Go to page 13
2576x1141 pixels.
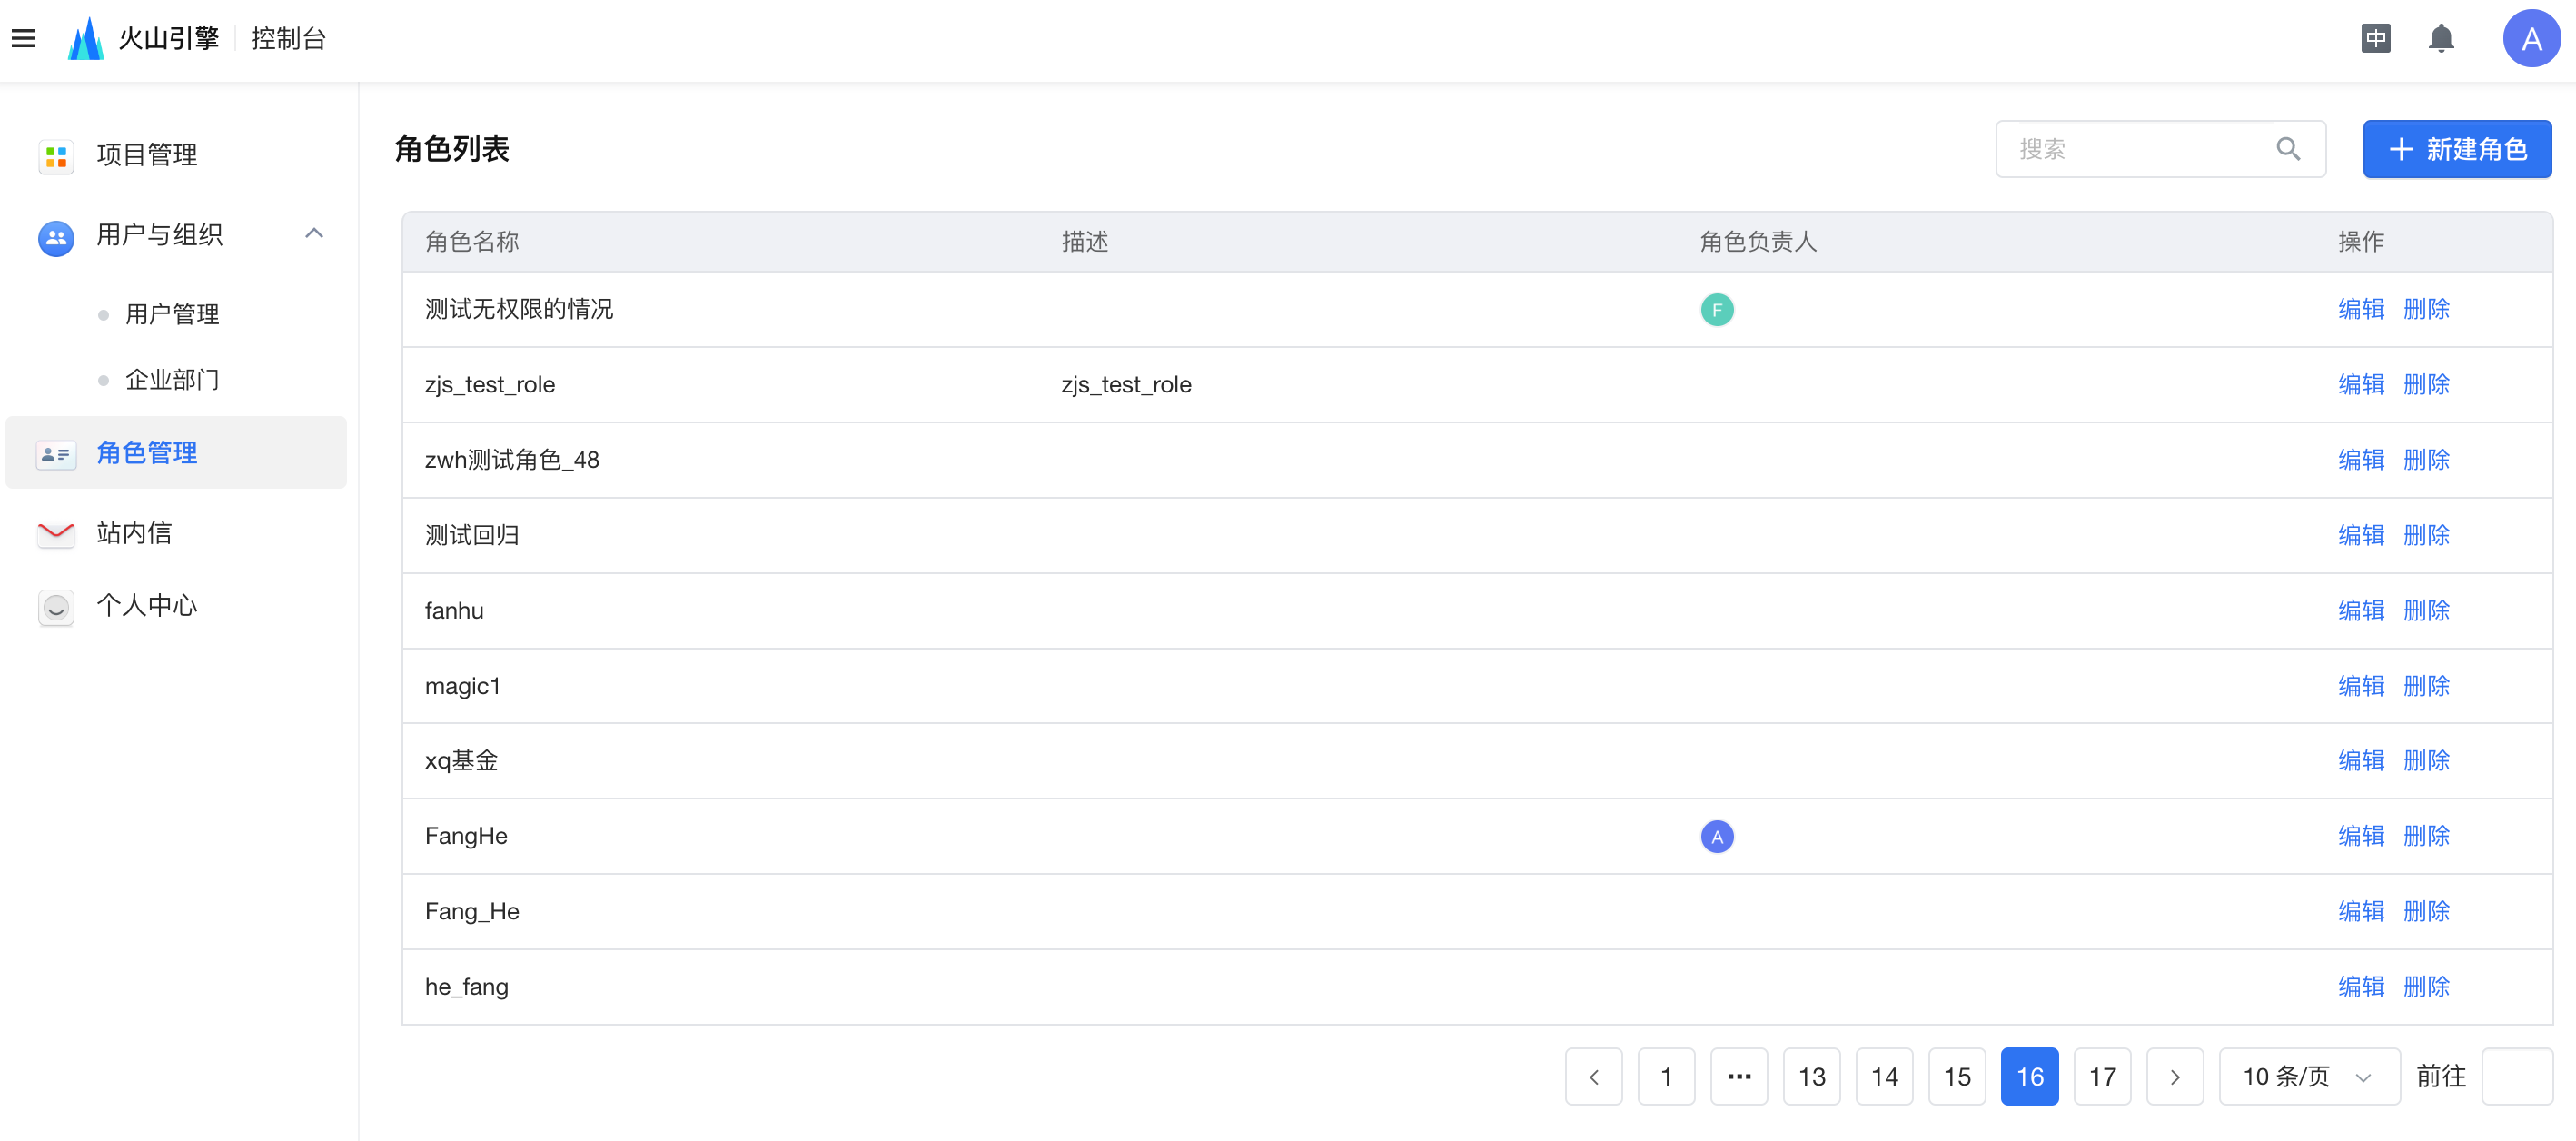pyautogui.click(x=1812, y=1076)
